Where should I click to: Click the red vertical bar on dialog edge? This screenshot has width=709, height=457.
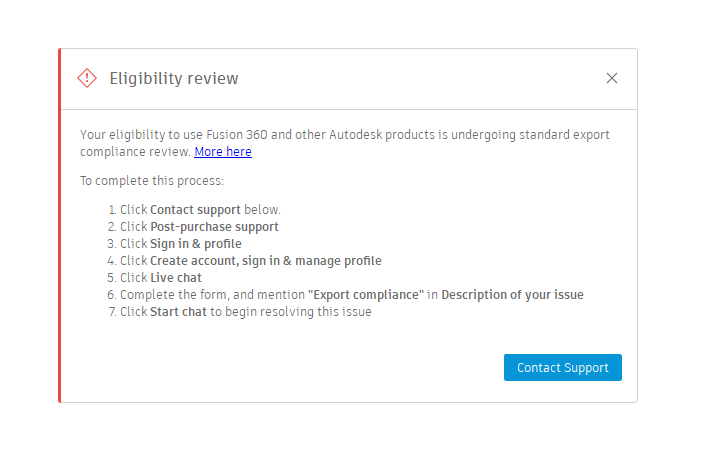click(60, 225)
